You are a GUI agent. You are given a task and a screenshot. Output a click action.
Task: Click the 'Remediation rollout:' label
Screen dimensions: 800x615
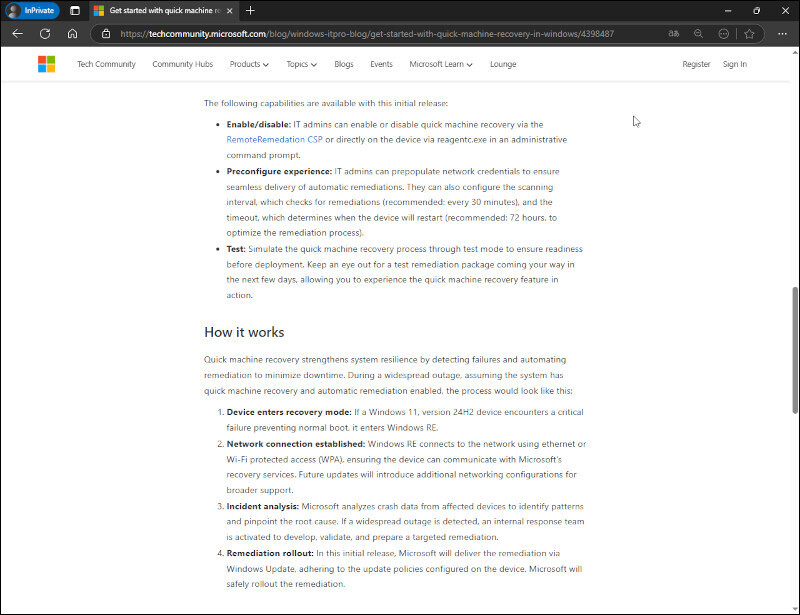(x=270, y=553)
